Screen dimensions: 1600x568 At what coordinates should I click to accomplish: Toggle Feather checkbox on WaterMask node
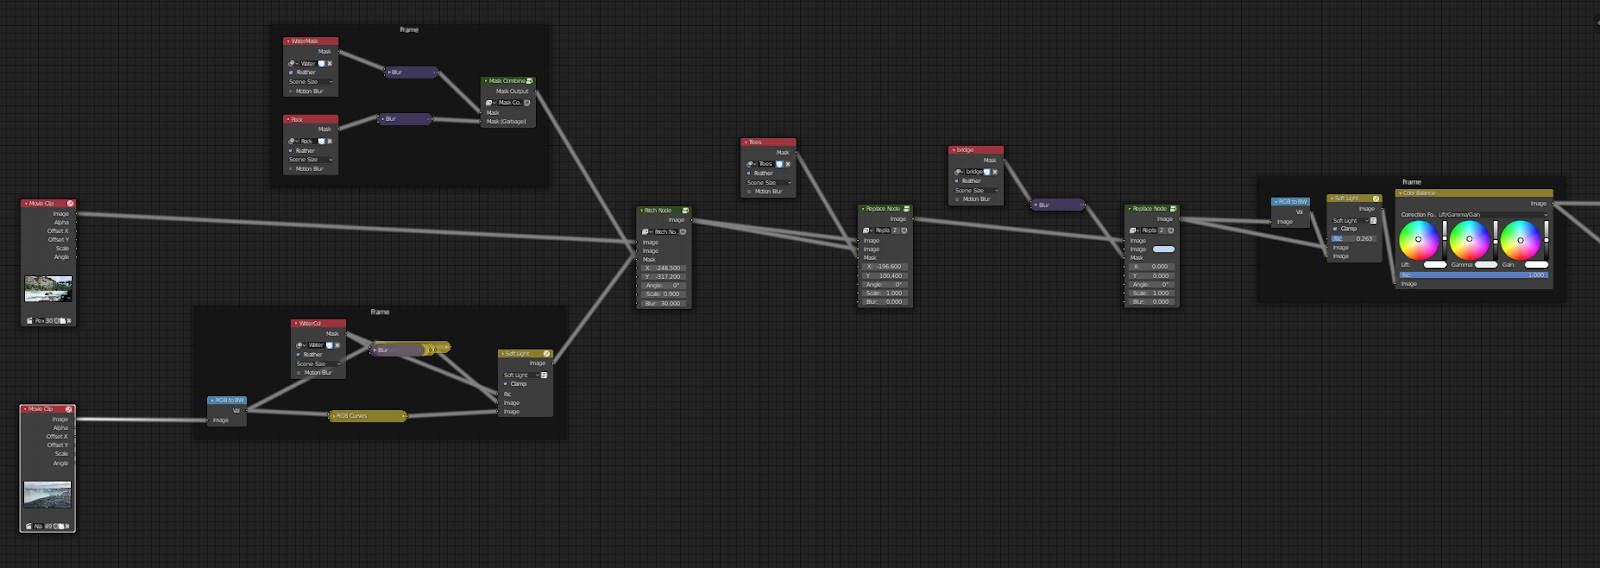click(292, 72)
